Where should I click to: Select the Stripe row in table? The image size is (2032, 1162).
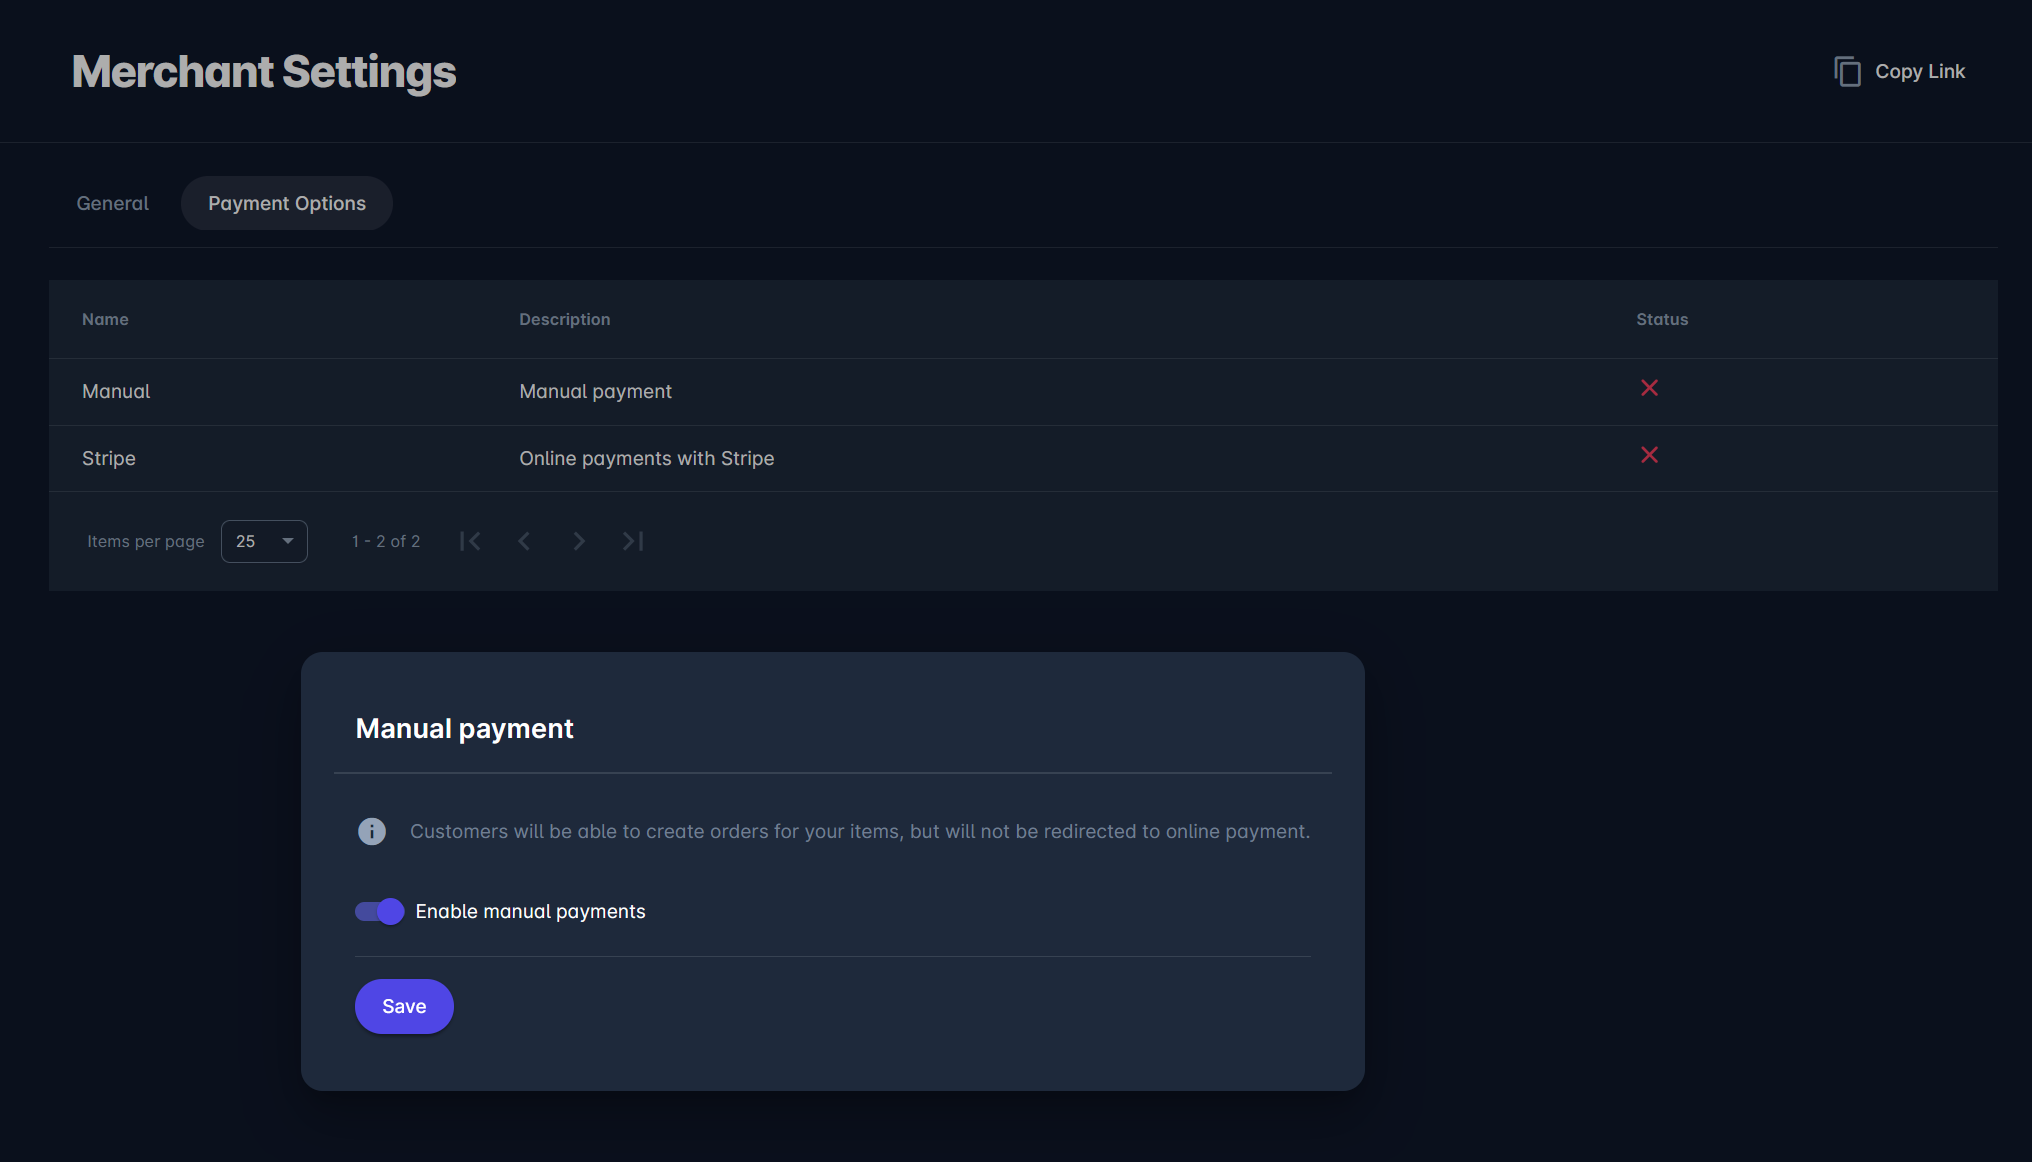coord(109,458)
